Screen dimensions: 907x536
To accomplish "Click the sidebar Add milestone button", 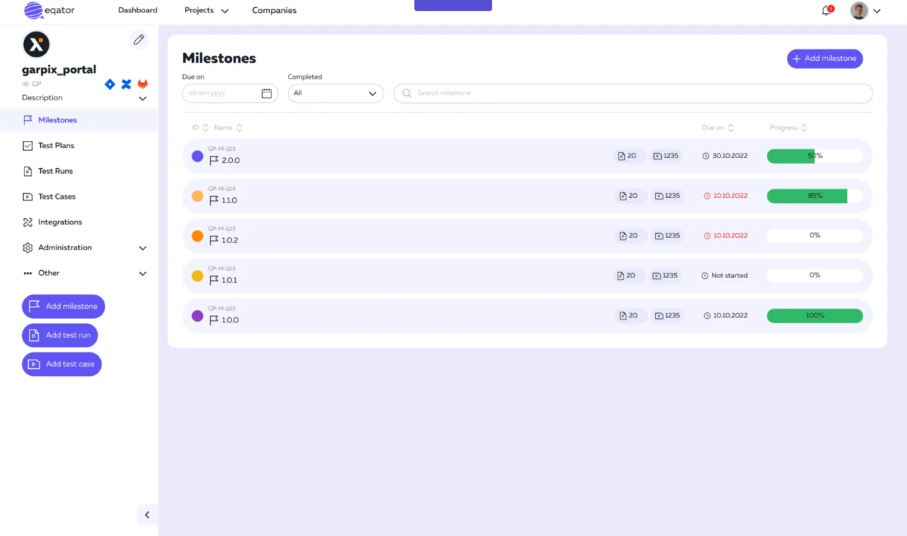I will [64, 306].
